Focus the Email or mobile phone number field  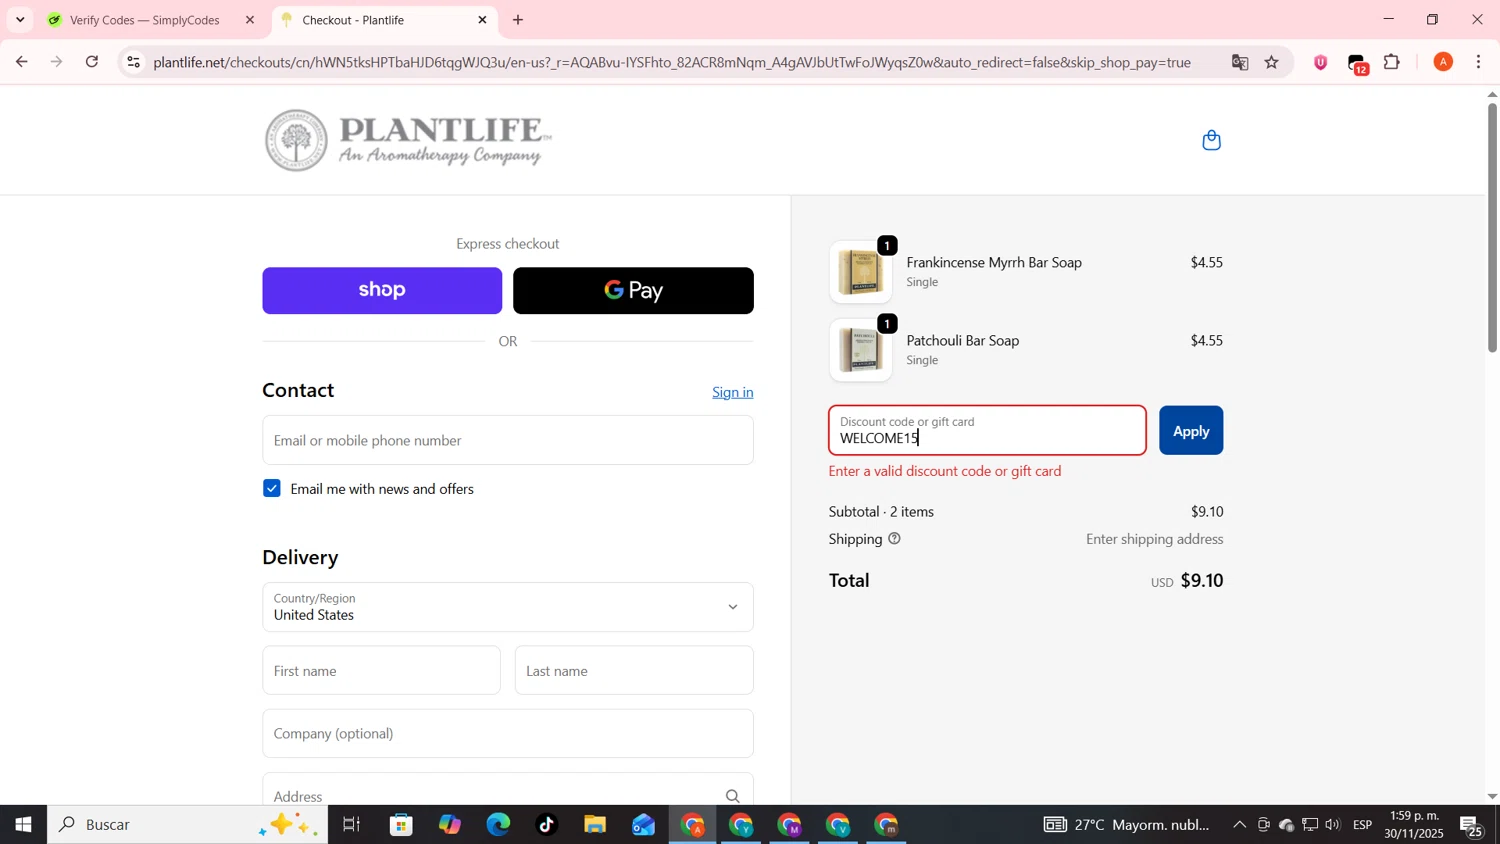[508, 440]
